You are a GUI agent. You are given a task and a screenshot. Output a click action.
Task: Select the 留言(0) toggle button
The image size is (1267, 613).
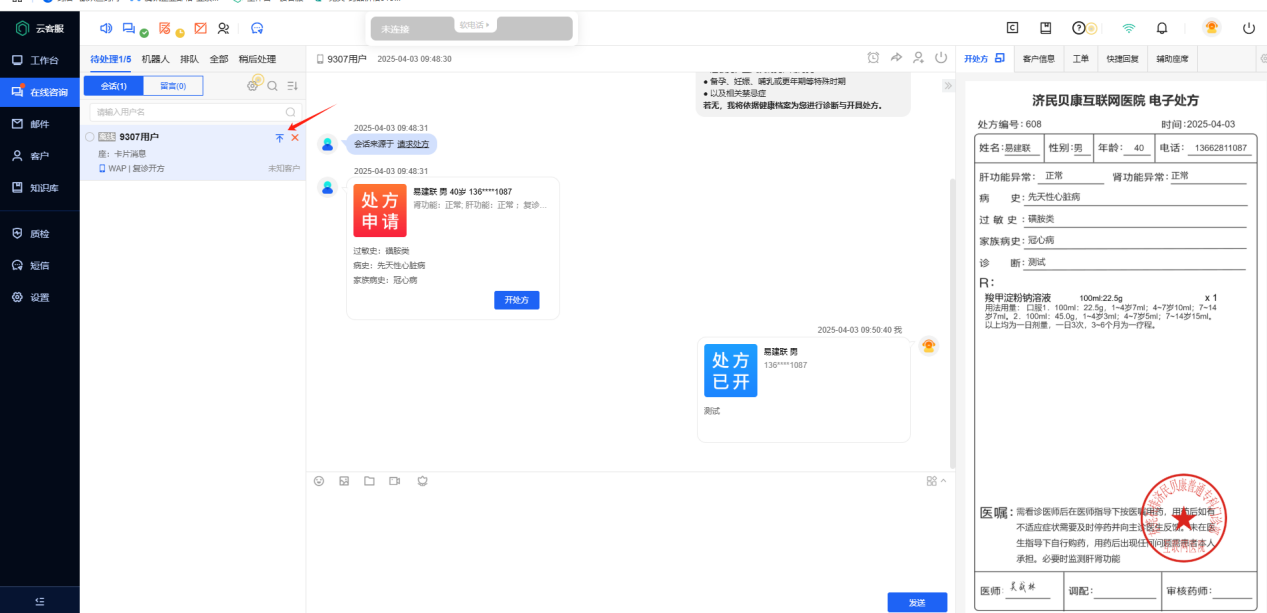click(173, 86)
